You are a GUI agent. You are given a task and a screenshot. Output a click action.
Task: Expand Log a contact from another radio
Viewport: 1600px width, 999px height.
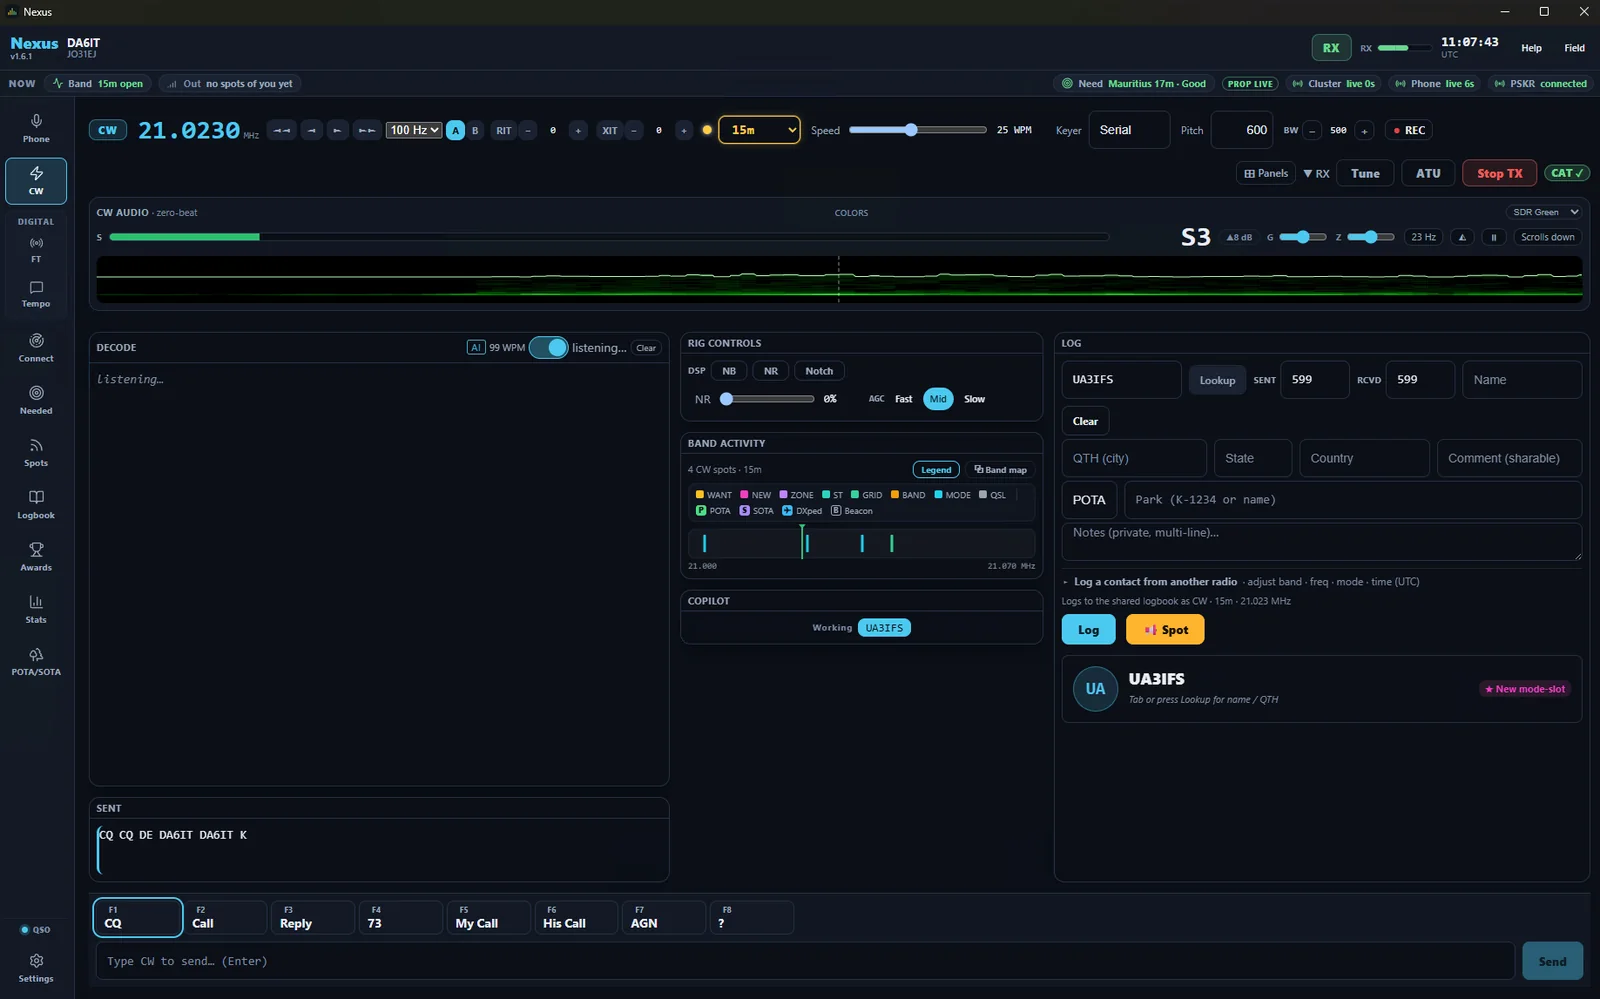coord(1155,581)
